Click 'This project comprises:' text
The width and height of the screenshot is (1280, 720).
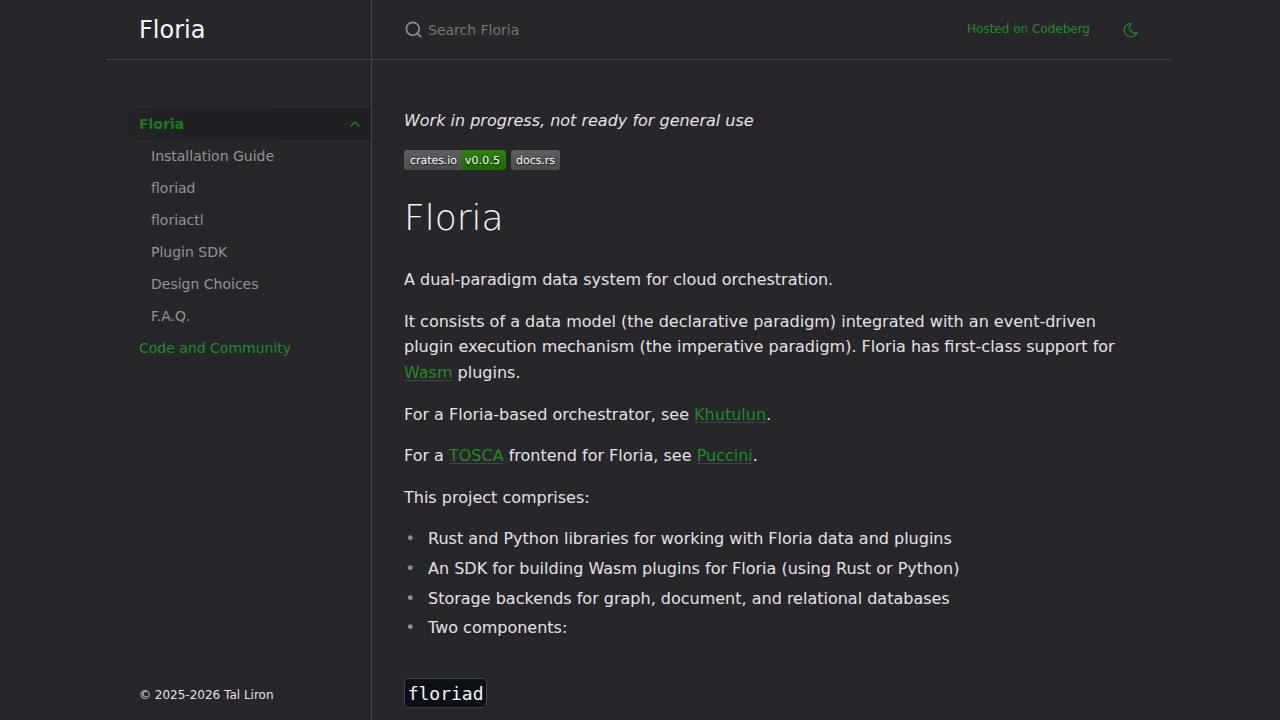point(497,497)
